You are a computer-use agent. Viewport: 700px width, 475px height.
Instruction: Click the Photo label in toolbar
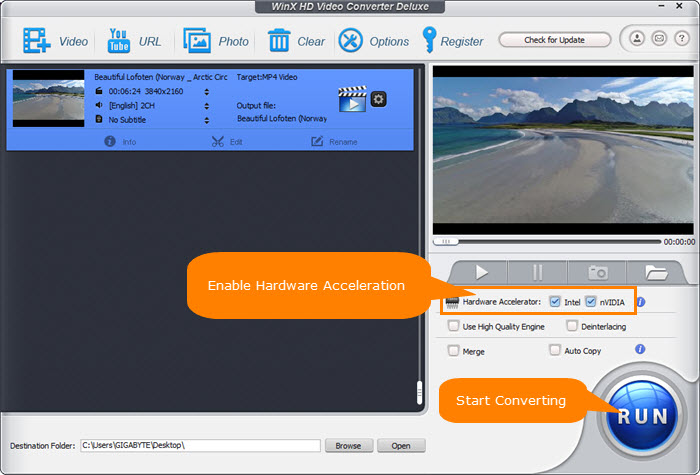click(233, 42)
